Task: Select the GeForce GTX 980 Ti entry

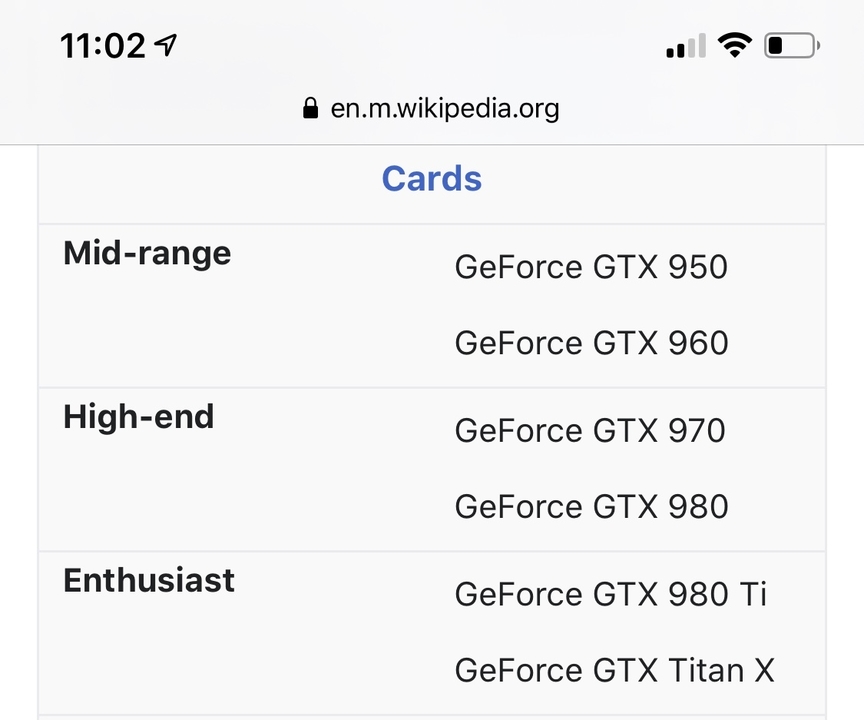Action: (611, 594)
